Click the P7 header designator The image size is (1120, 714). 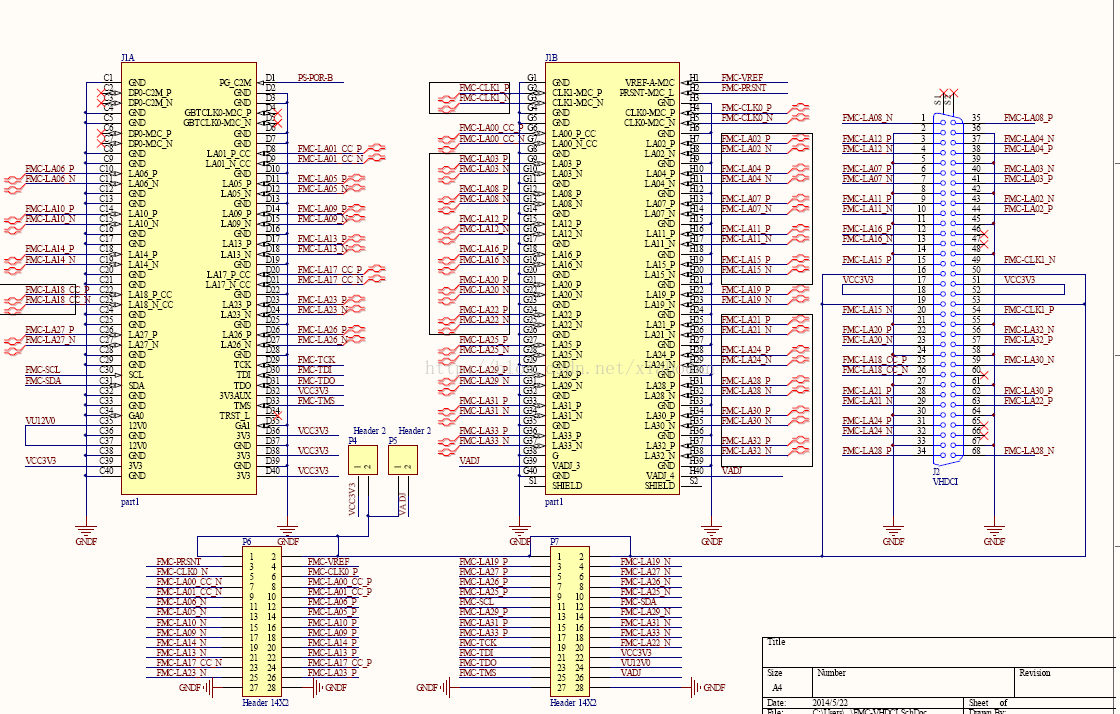click(x=555, y=543)
